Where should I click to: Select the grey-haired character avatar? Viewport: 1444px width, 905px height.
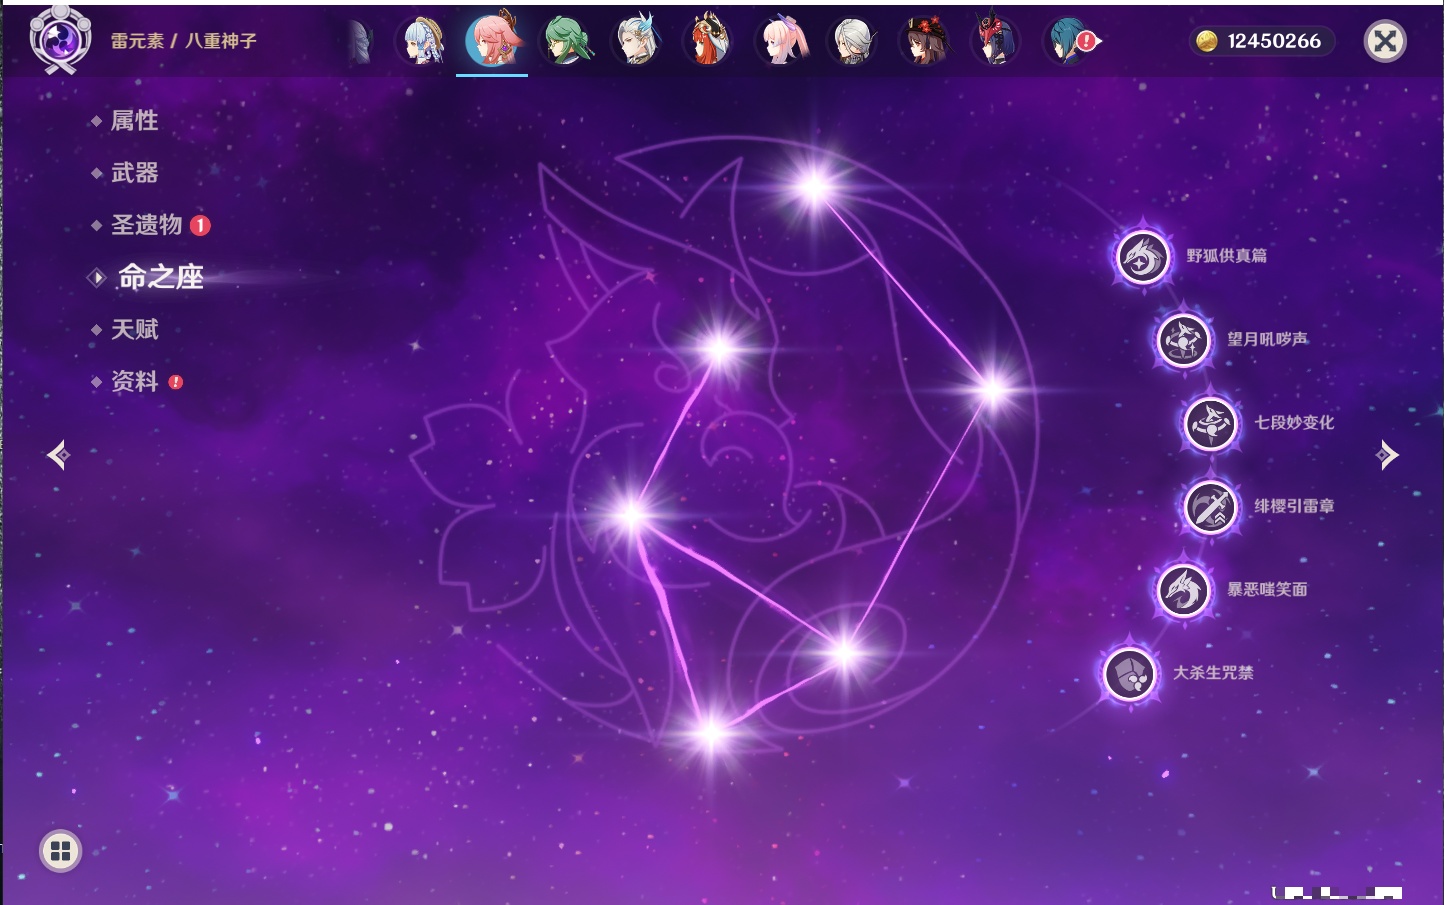pos(852,41)
